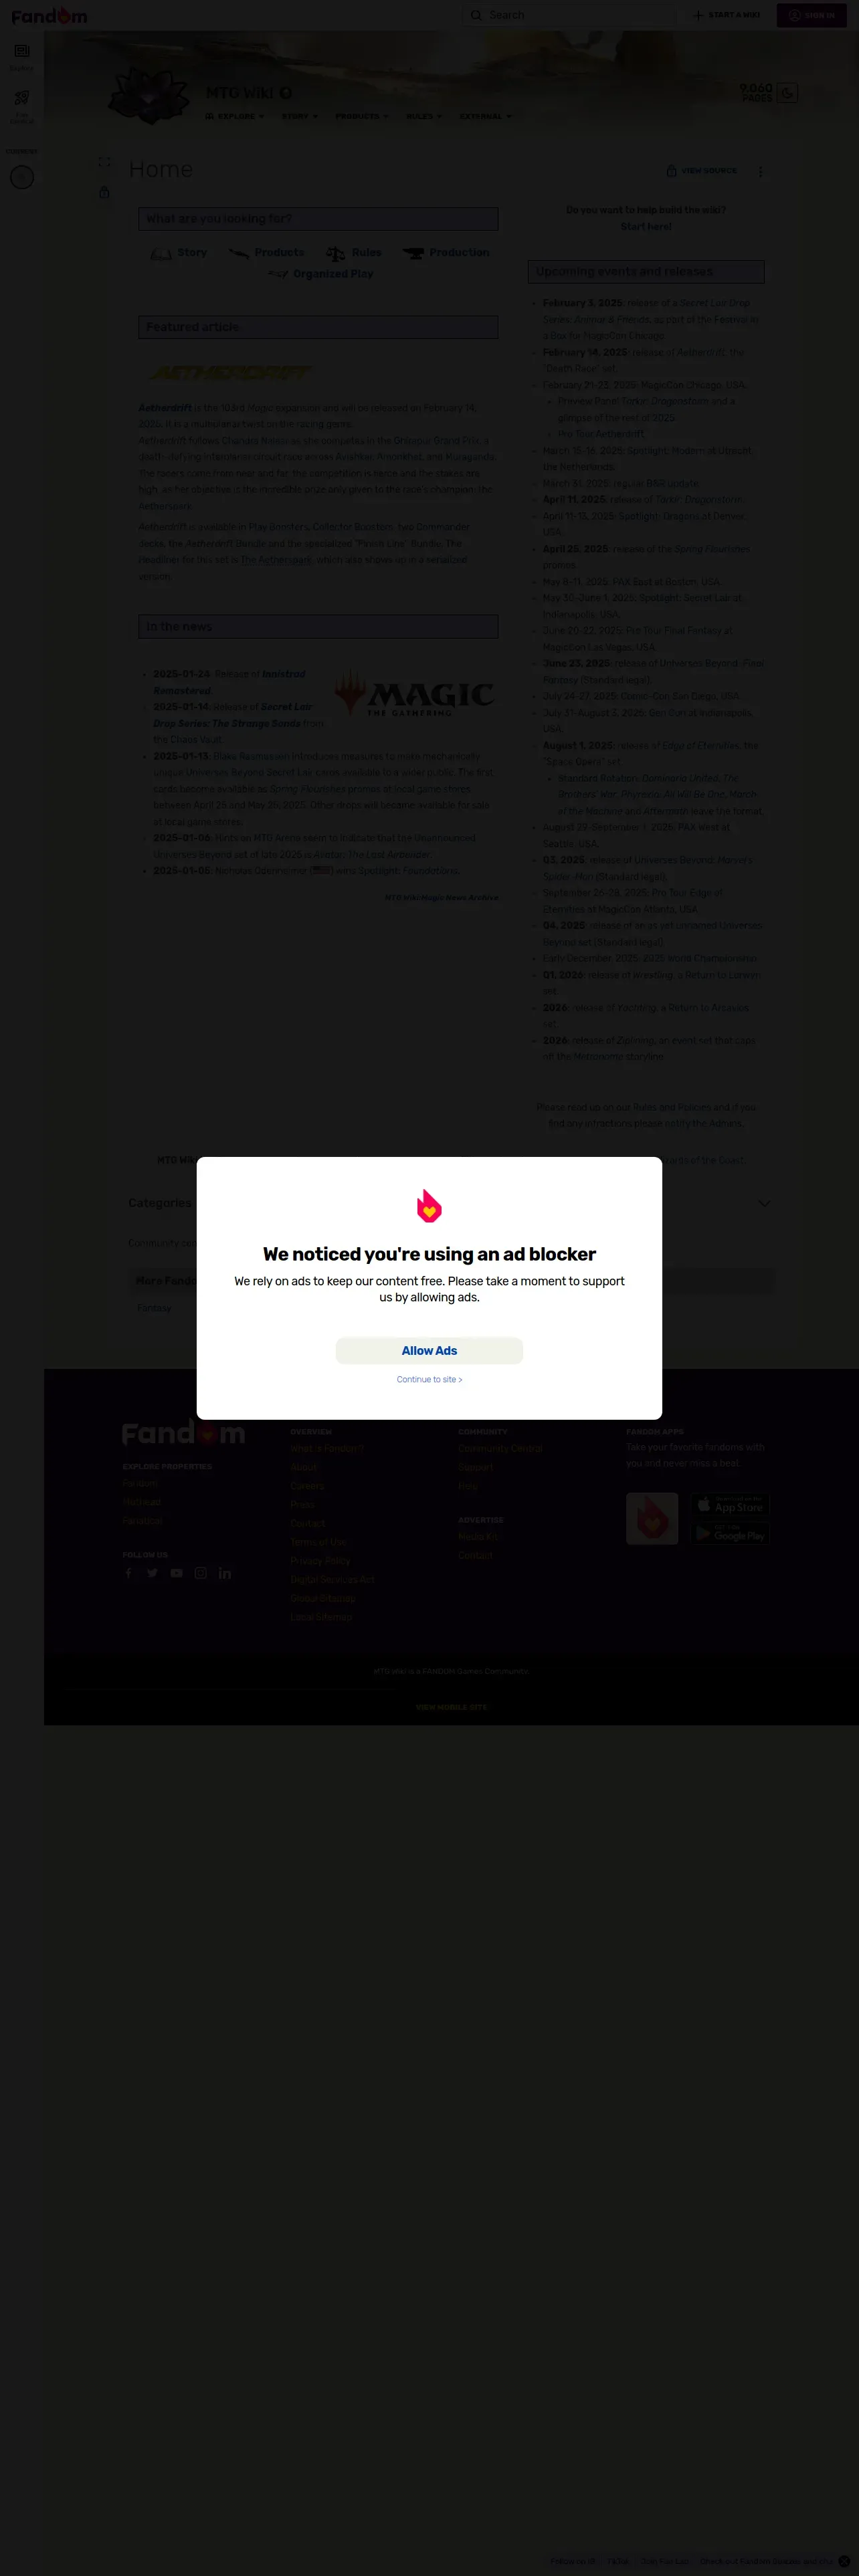The height and width of the screenshot is (2576, 859).
Task: Click the Continue to site link
Action: click(x=429, y=1379)
